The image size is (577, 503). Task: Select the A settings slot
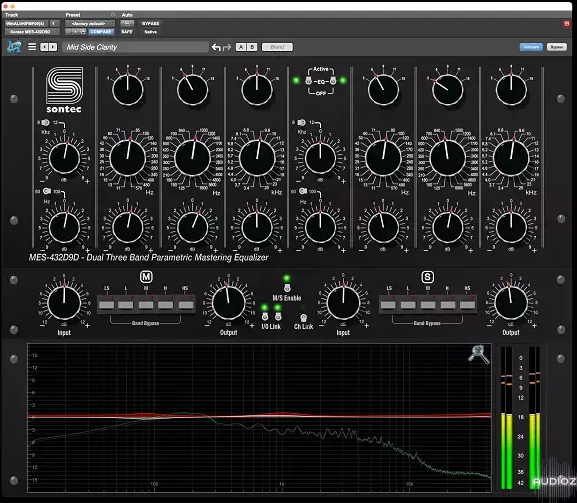241,47
